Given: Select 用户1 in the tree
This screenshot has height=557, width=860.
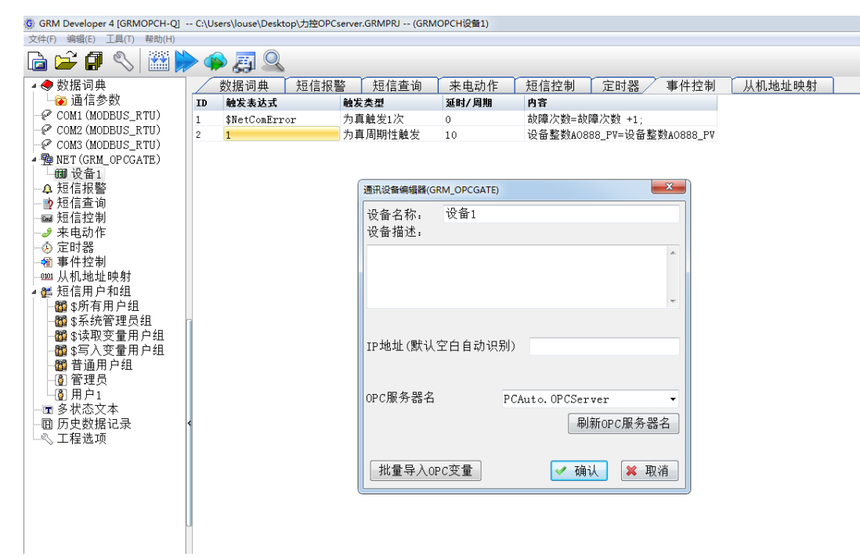Looking at the screenshot, I should pos(86,394).
